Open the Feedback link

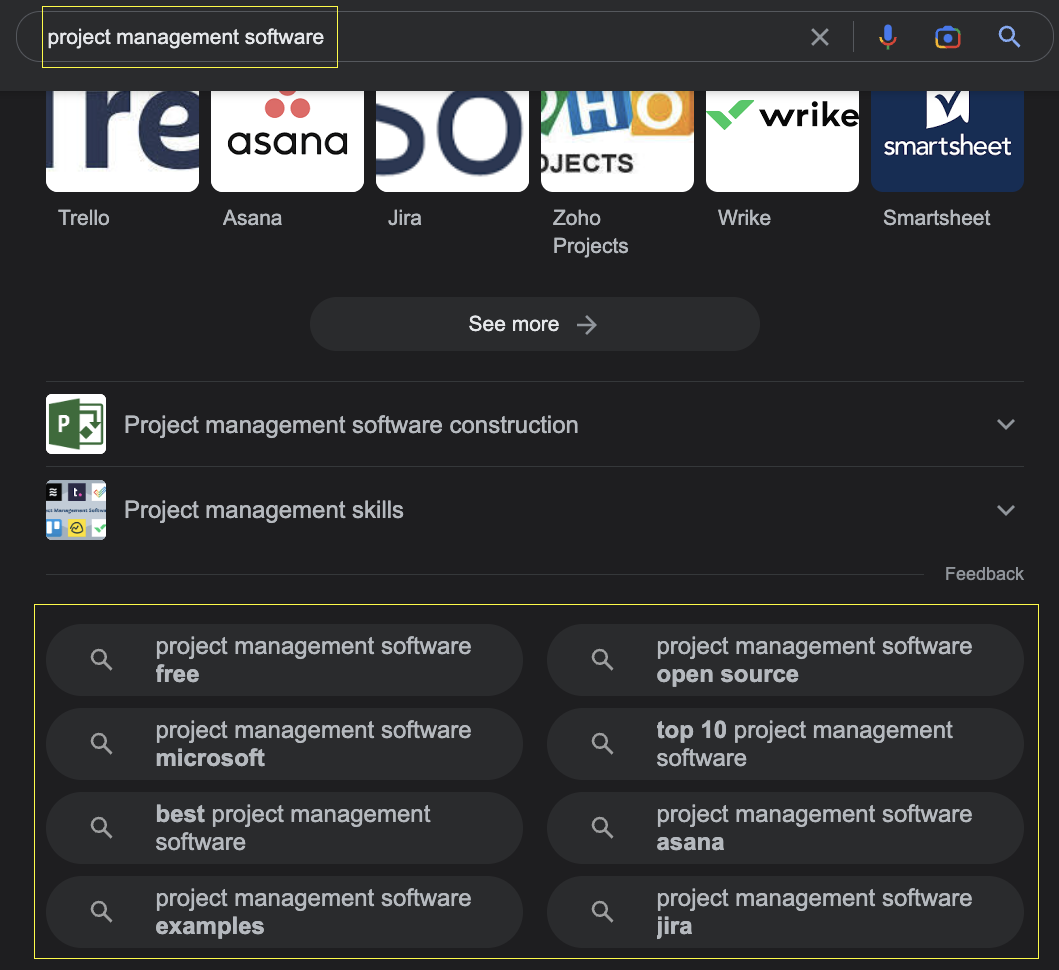pos(984,573)
